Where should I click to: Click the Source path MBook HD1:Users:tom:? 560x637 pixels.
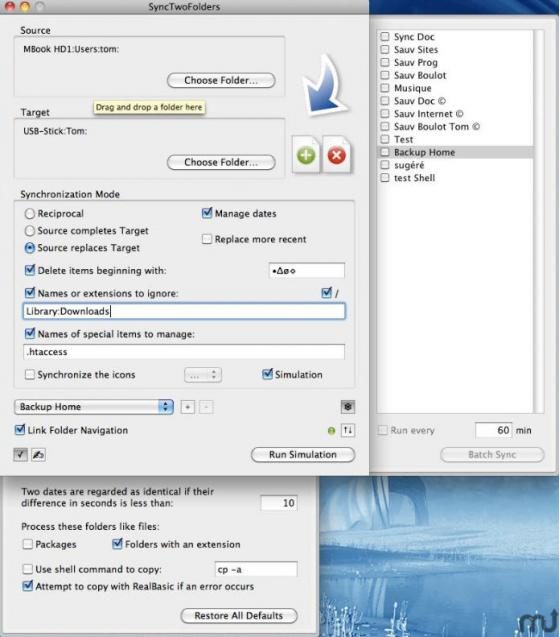point(71,49)
